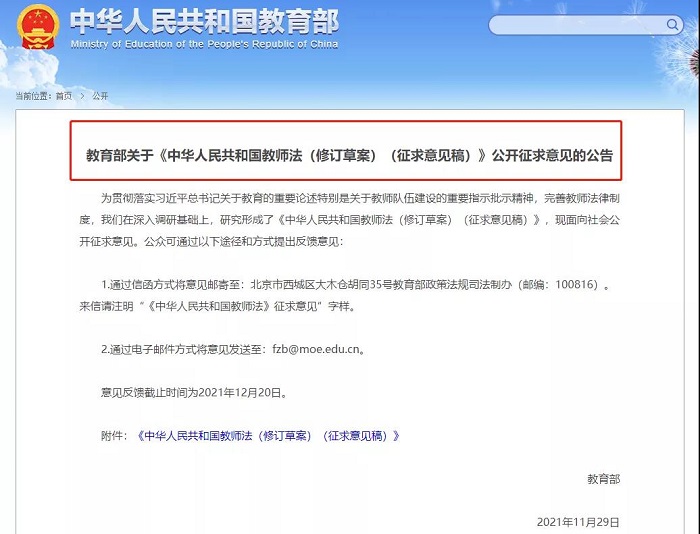Viewport: 700px width, 534px height.
Task: Click the Ministry of Education English subtitle
Action: tap(204, 44)
